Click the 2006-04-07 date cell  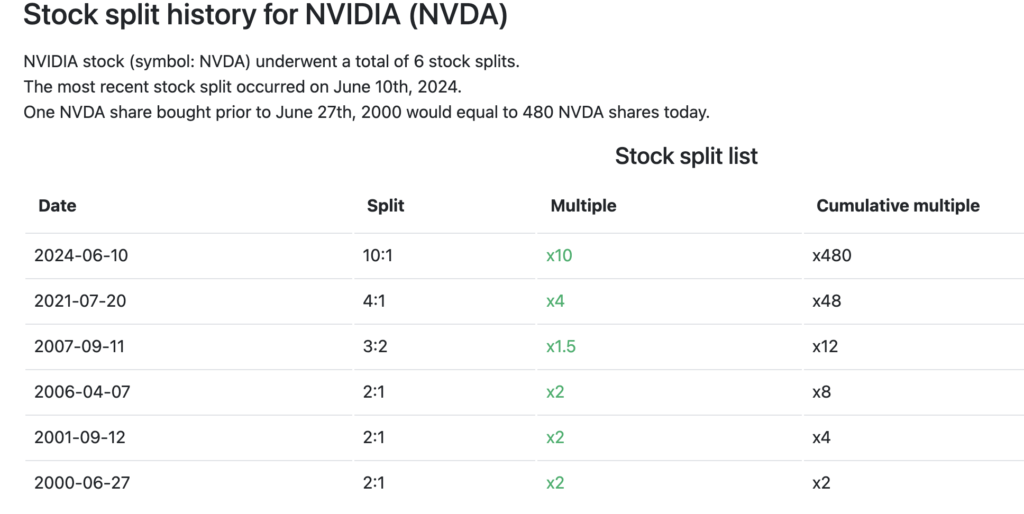pos(81,392)
